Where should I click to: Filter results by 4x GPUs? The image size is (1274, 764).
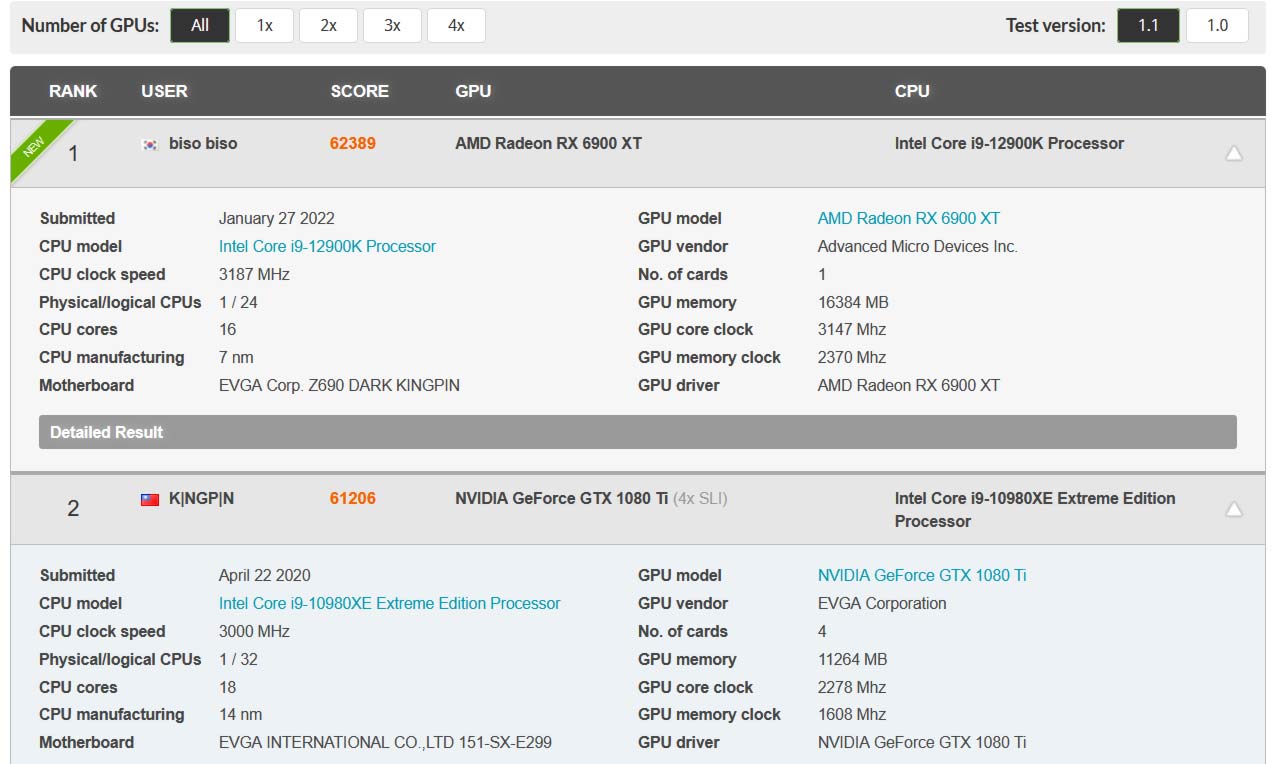tap(456, 26)
